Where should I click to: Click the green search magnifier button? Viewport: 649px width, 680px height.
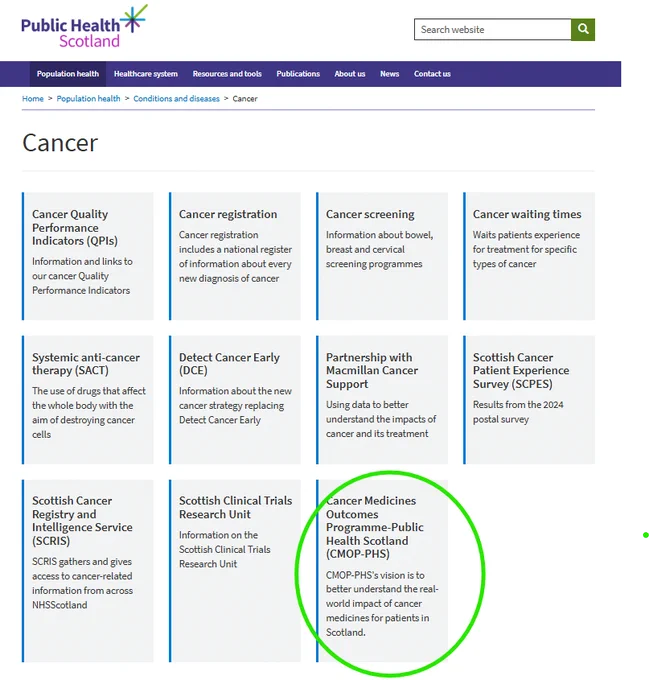pyautogui.click(x=583, y=29)
